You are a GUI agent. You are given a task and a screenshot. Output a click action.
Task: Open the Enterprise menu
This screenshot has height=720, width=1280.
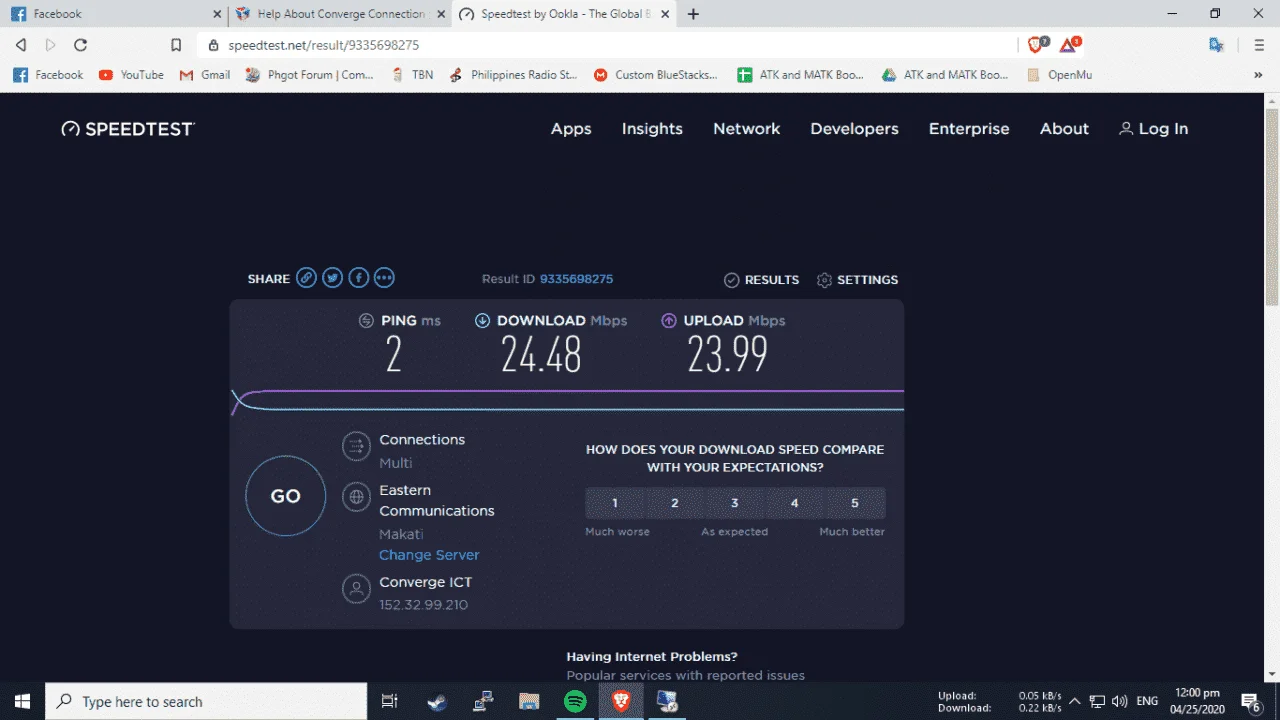pyautogui.click(x=969, y=129)
